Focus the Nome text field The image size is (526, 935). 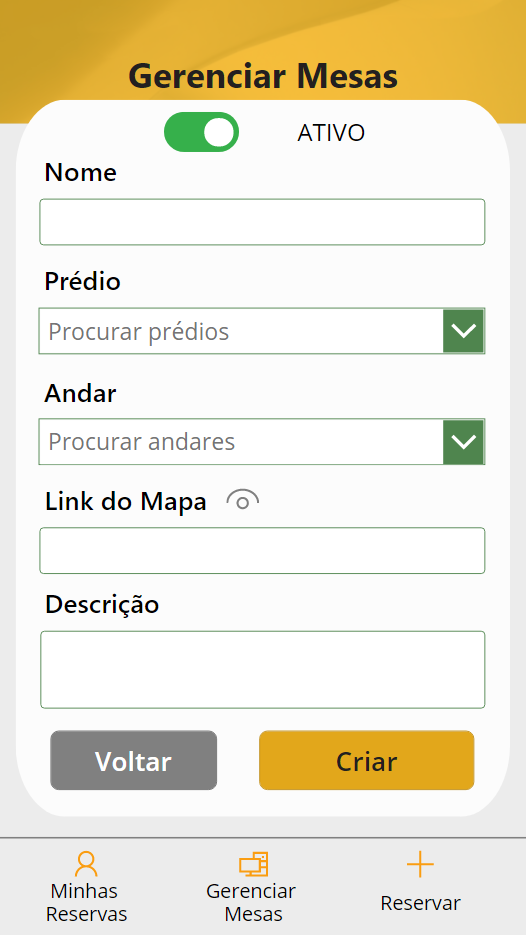click(262, 222)
